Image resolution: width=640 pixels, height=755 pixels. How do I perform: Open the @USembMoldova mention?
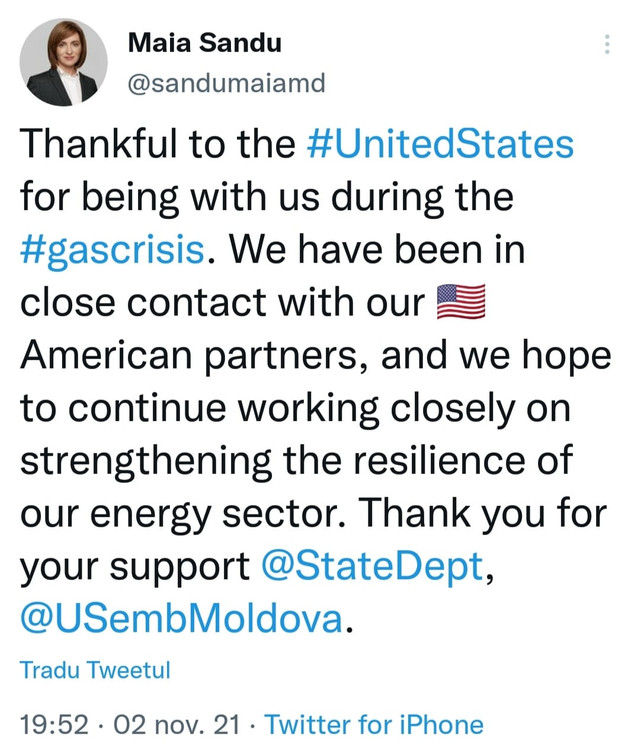click(x=182, y=618)
